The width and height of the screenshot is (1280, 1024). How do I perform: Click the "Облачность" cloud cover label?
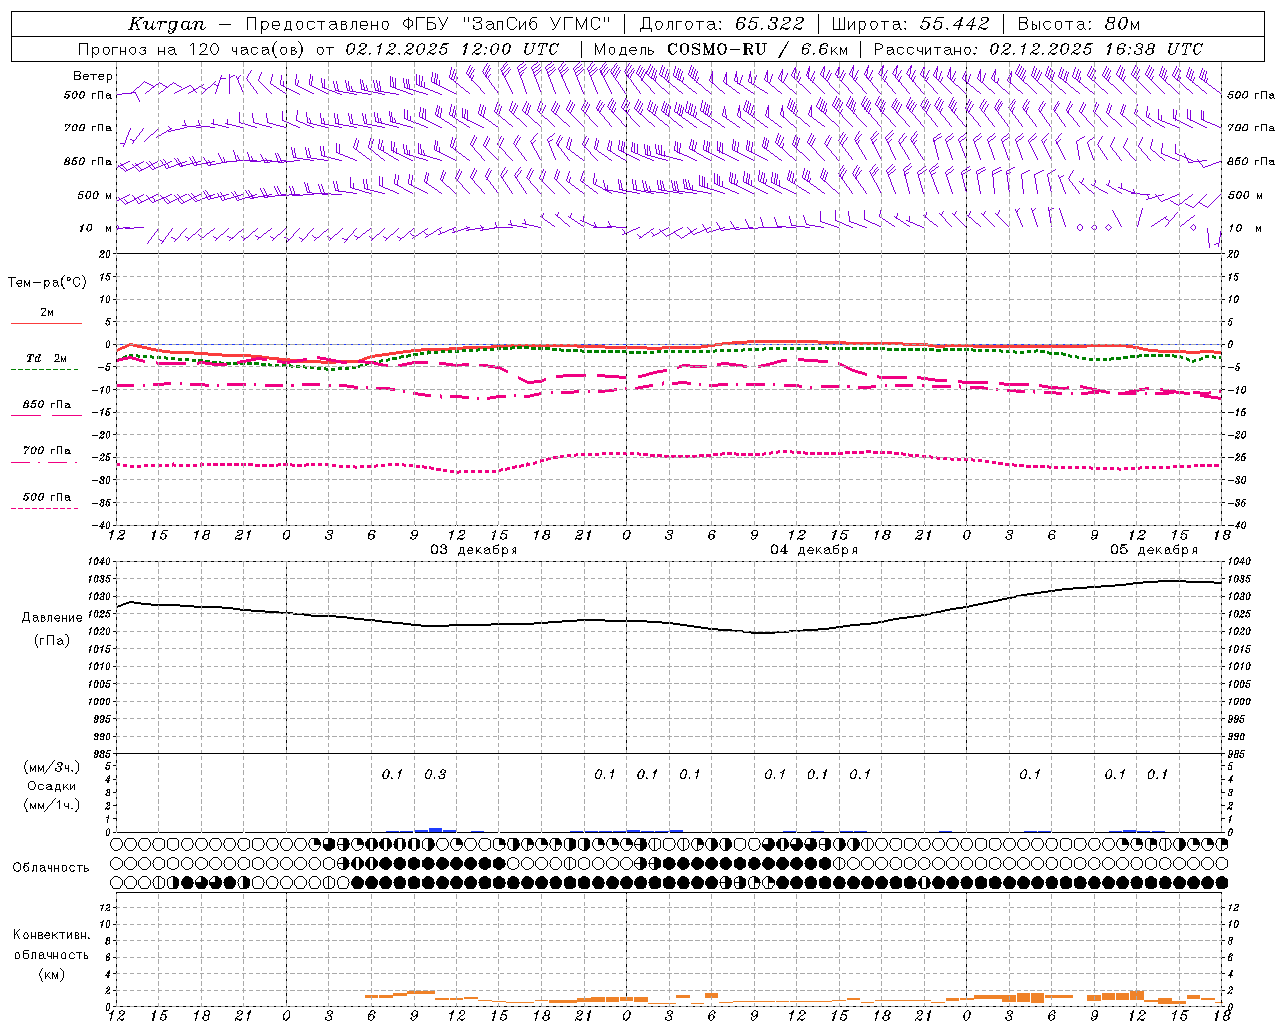point(51,868)
